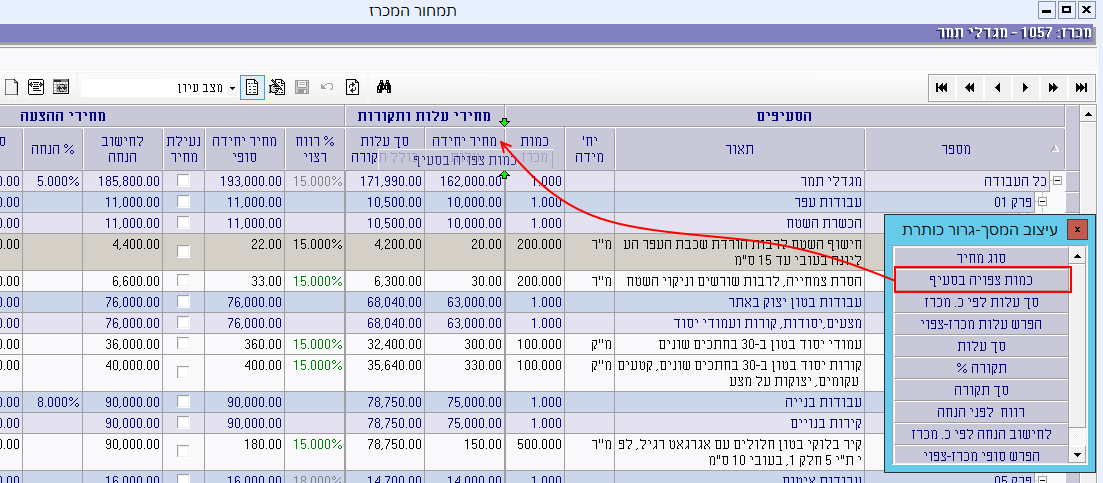Viewport: 1103px width, 483px height.
Task: Select the 5.000% discount cell
Action: 53,181
